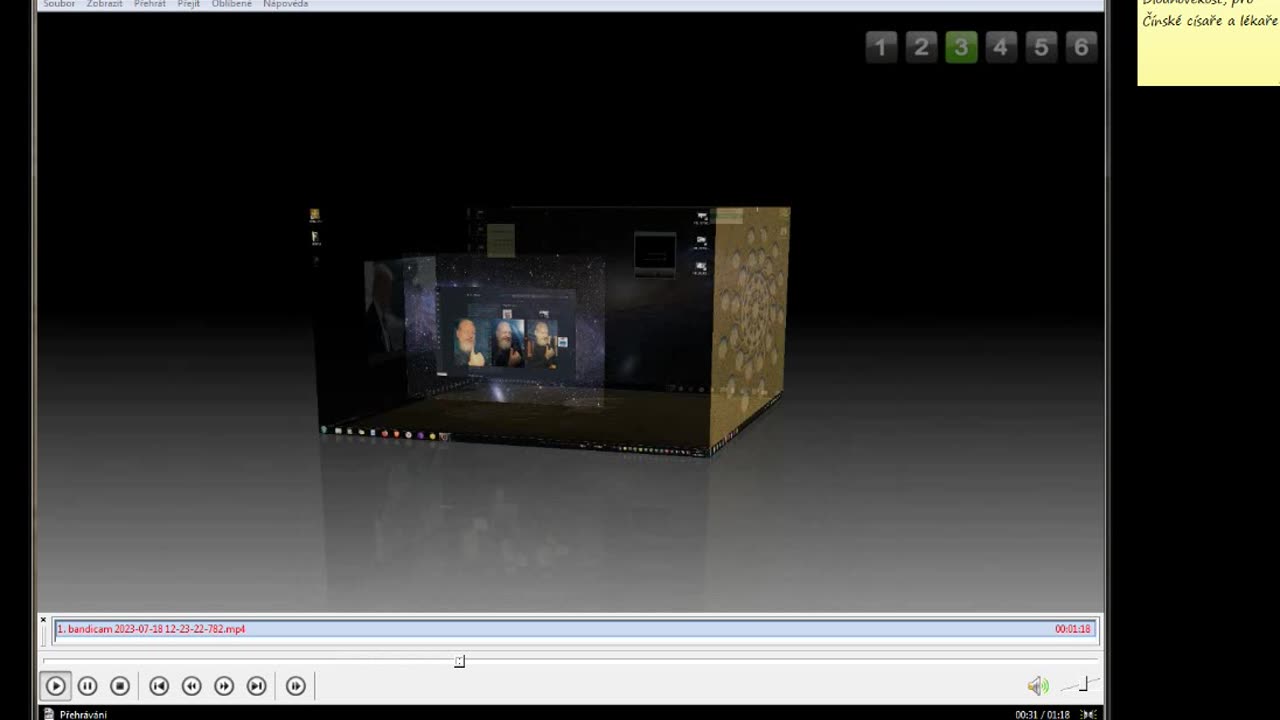Click the fast-forward (increase speed) button
Viewport: 1280px width, 720px height.
click(x=224, y=686)
